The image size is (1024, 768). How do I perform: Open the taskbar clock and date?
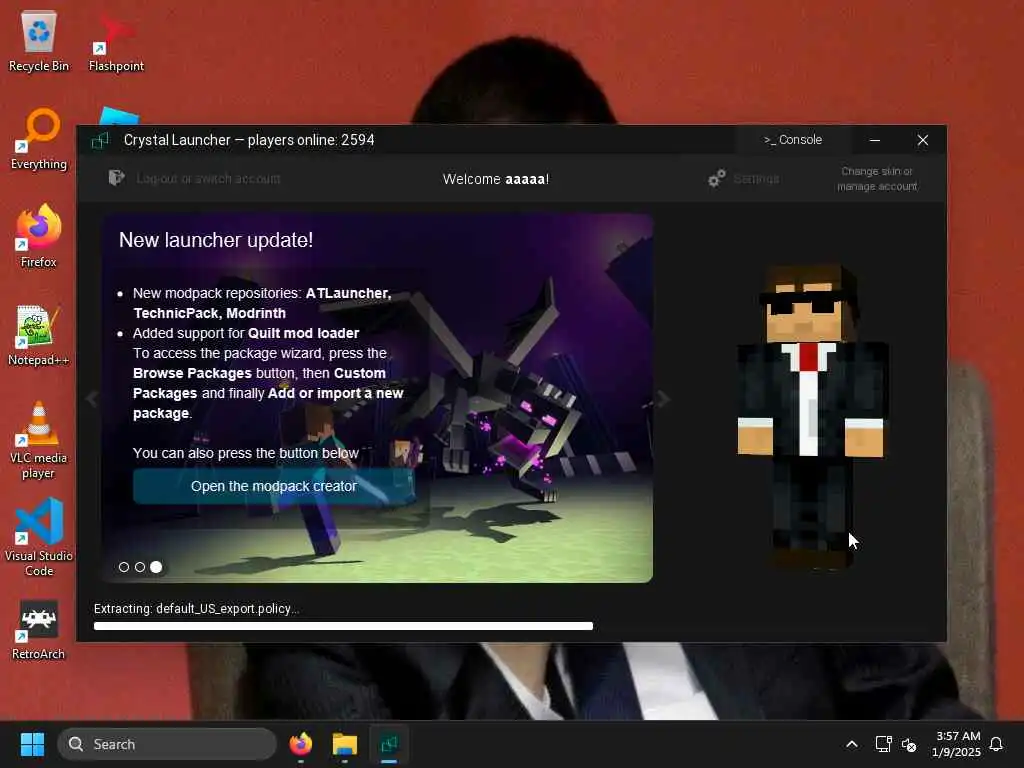pos(957,744)
